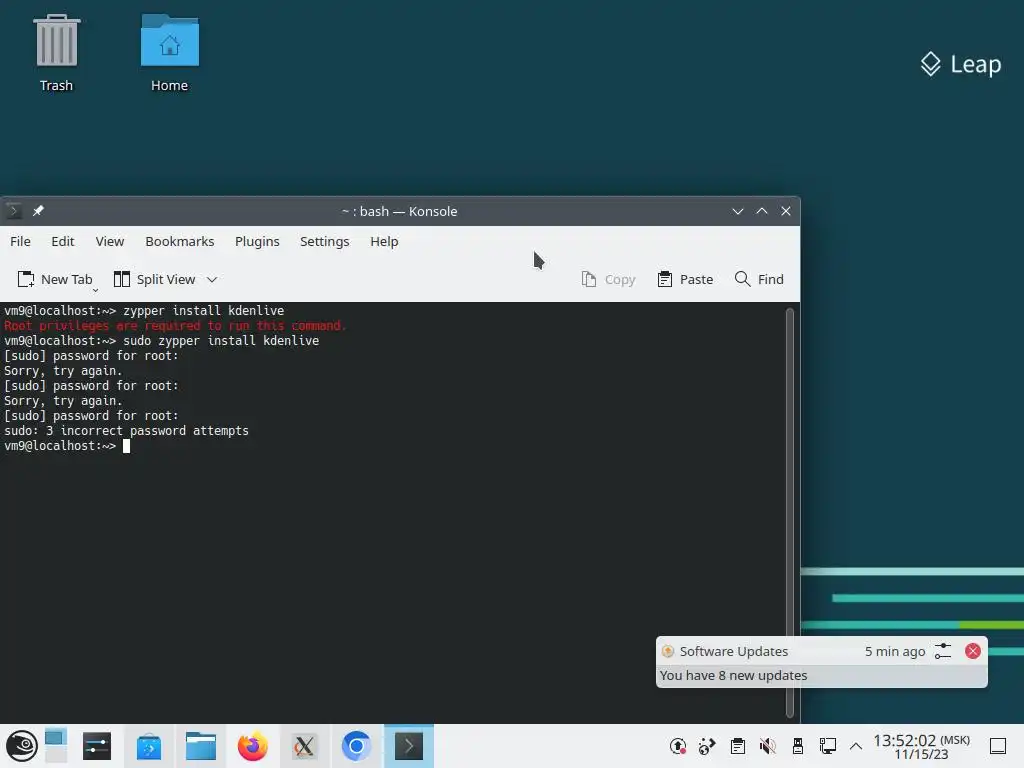Open Chromium browser from taskbar
The width and height of the screenshot is (1024, 768).
click(357, 746)
